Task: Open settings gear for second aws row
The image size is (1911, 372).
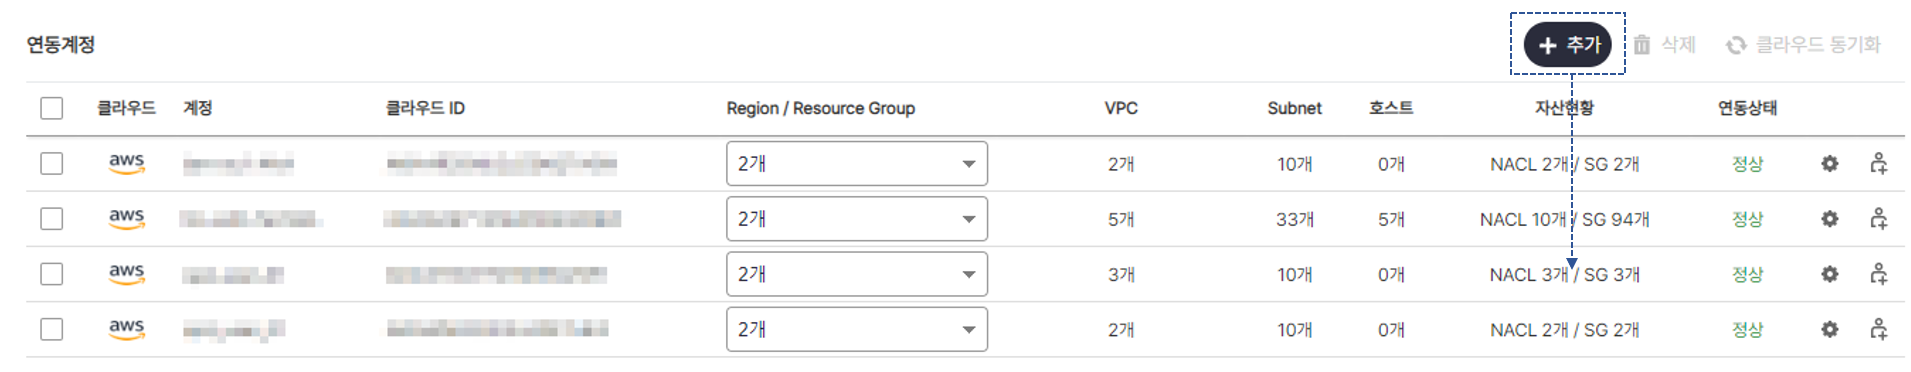Action: tap(1829, 218)
